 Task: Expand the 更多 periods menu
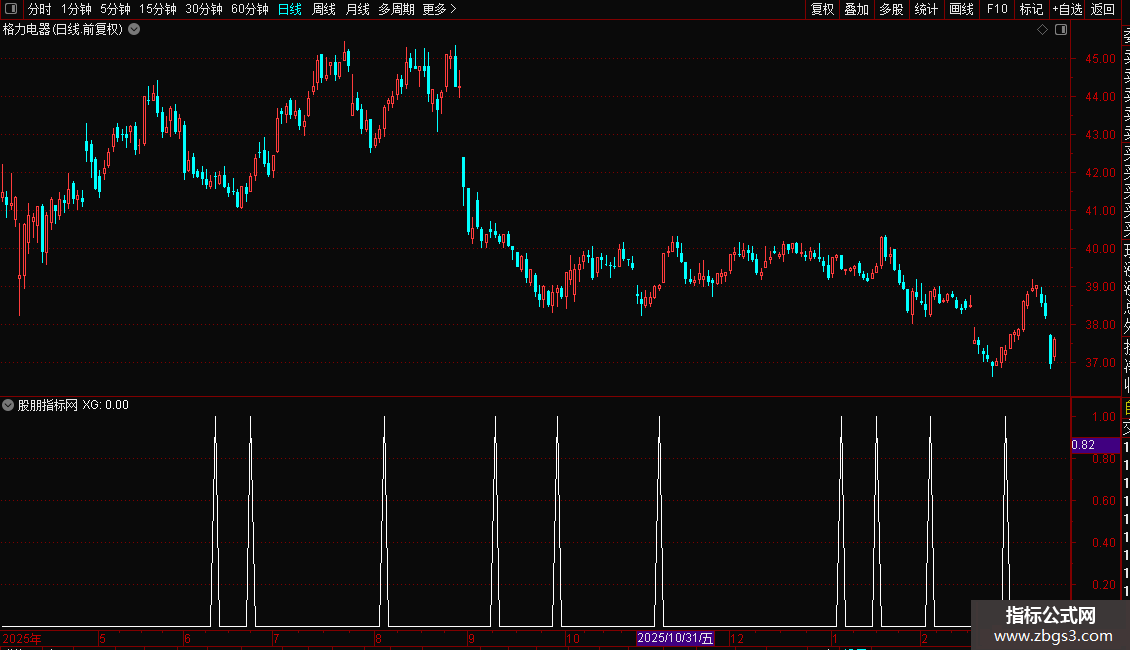pos(439,9)
